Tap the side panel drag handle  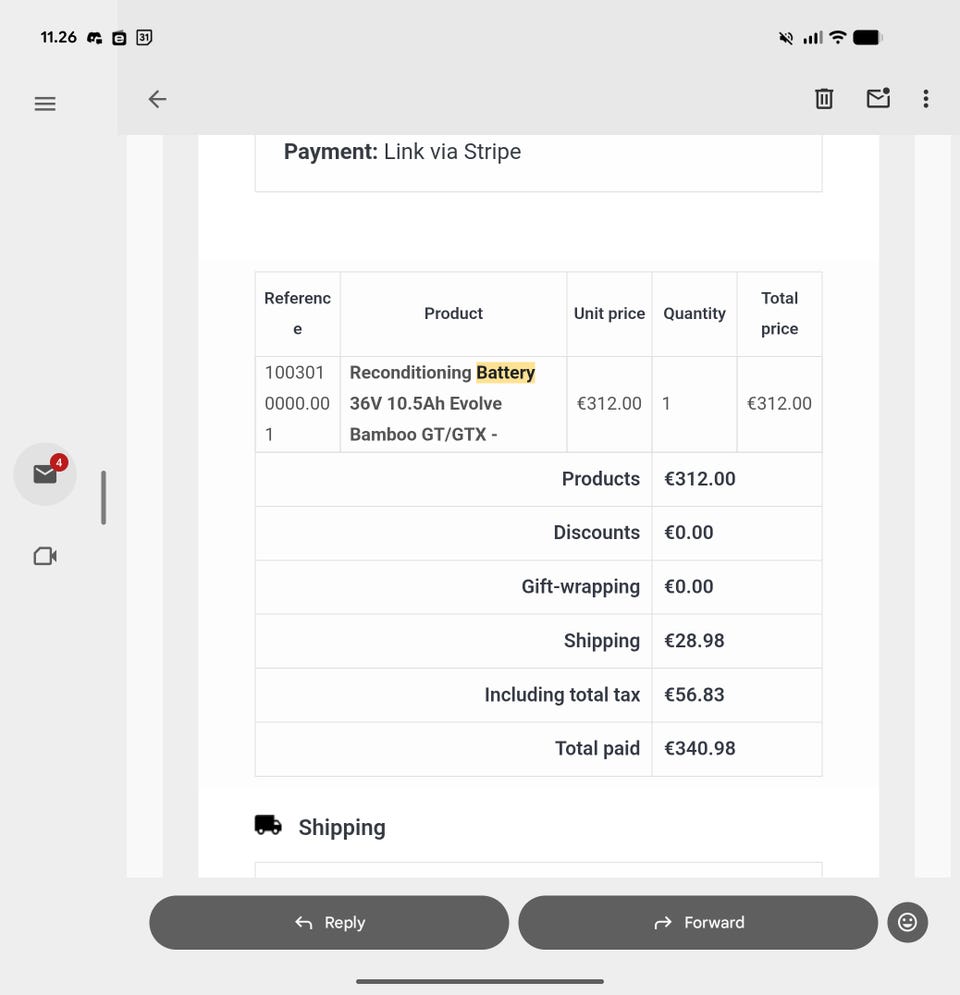tap(103, 498)
